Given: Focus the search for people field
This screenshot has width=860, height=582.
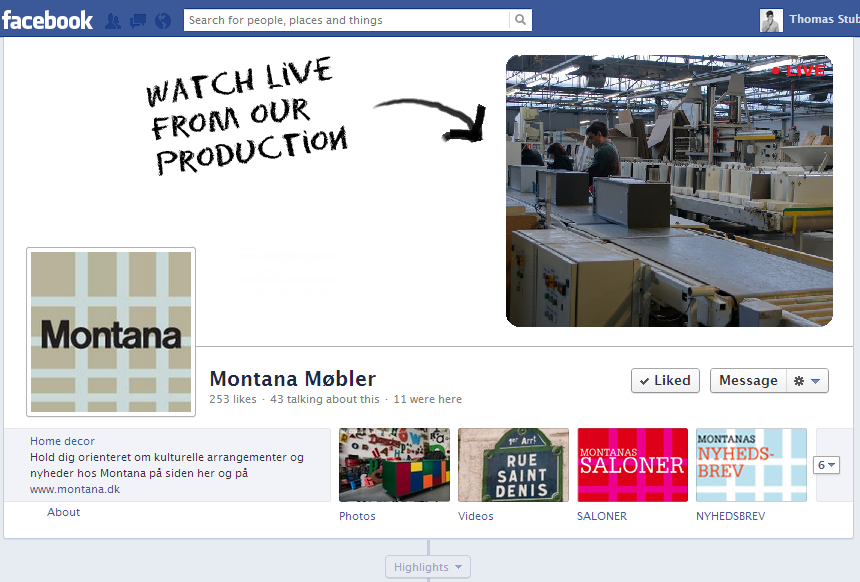Looking at the screenshot, I should [x=347, y=20].
